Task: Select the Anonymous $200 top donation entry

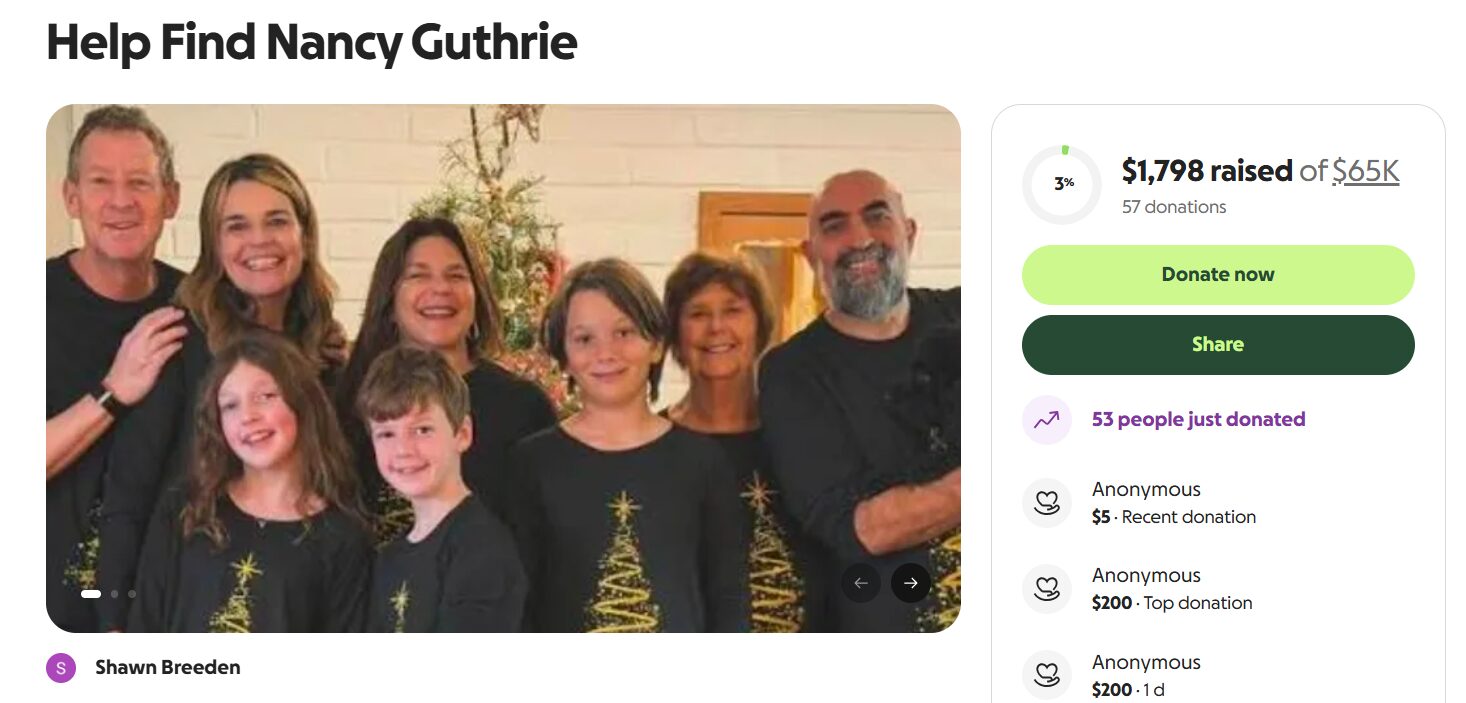Action: coord(1172,589)
